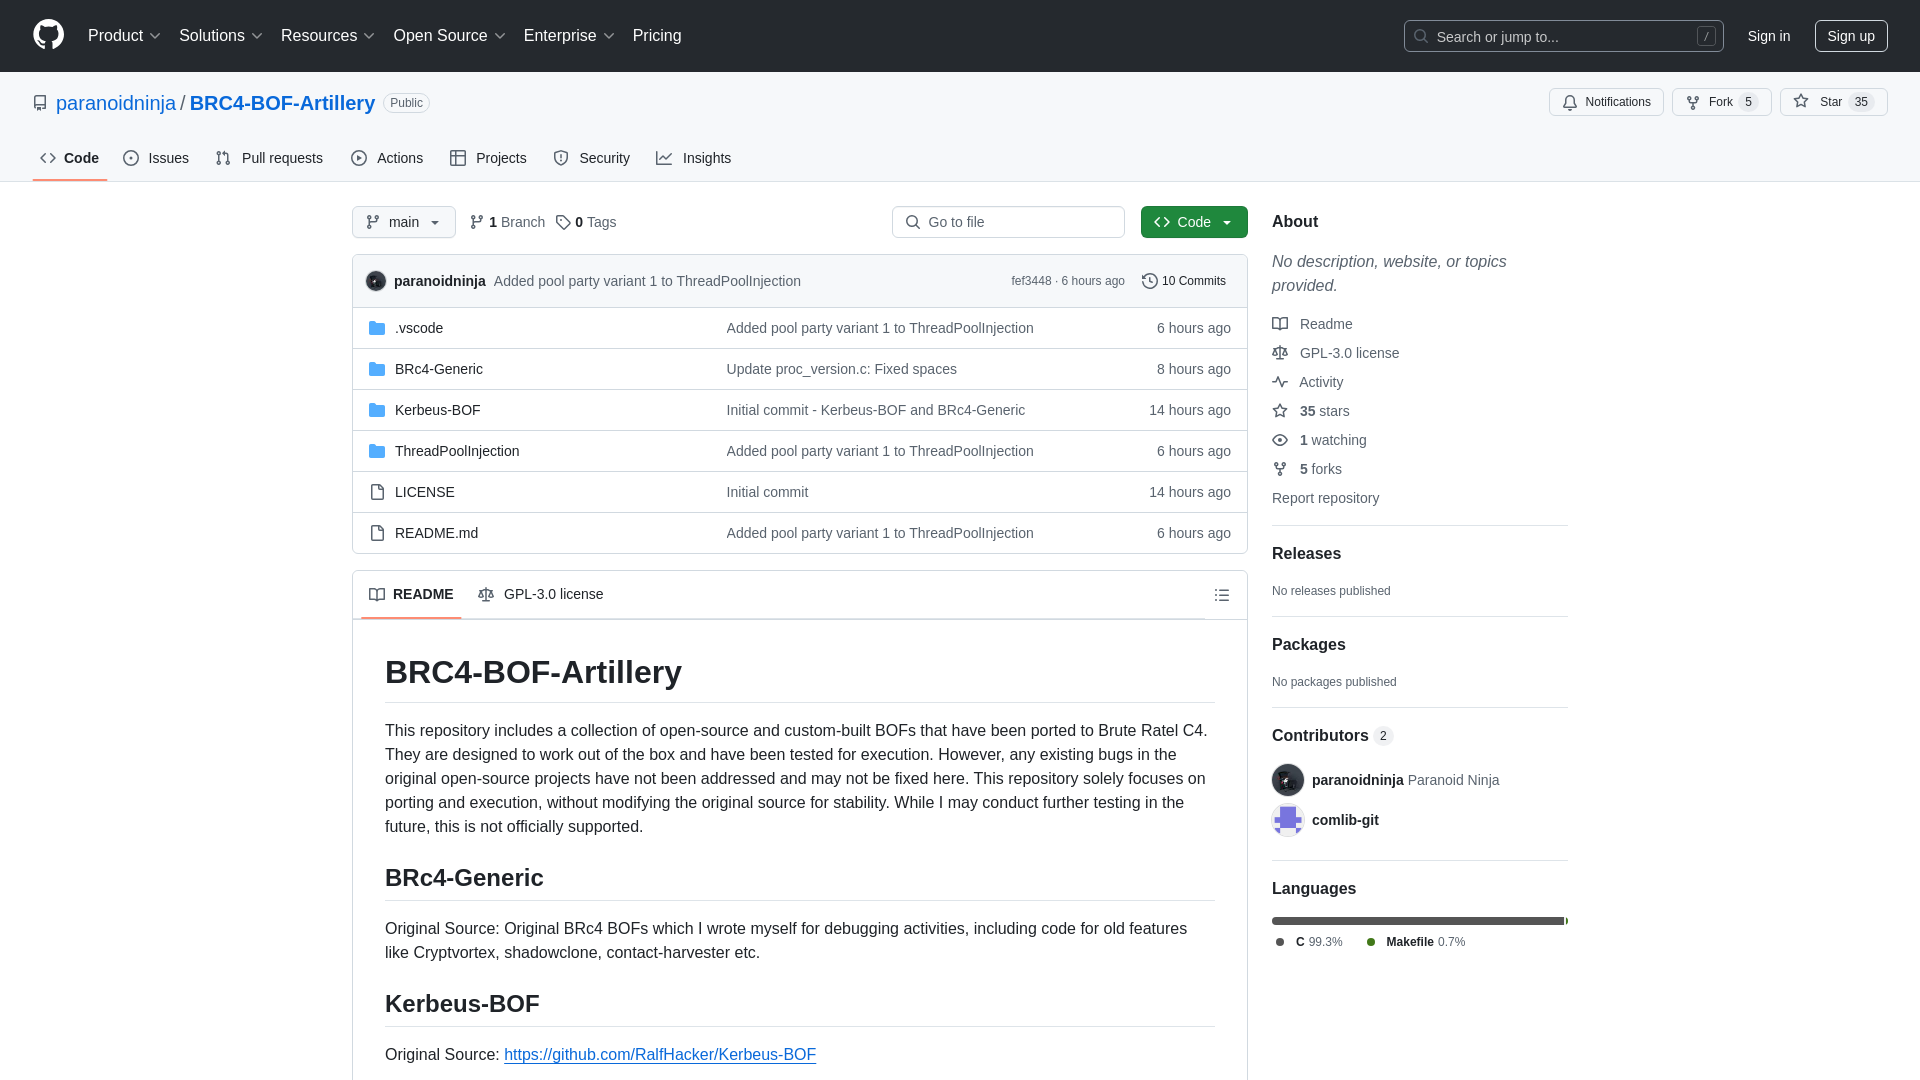Expand the main branch dropdown
Image resolution: width=1920 pixels, height=1080 pixels.
point(402,222)
